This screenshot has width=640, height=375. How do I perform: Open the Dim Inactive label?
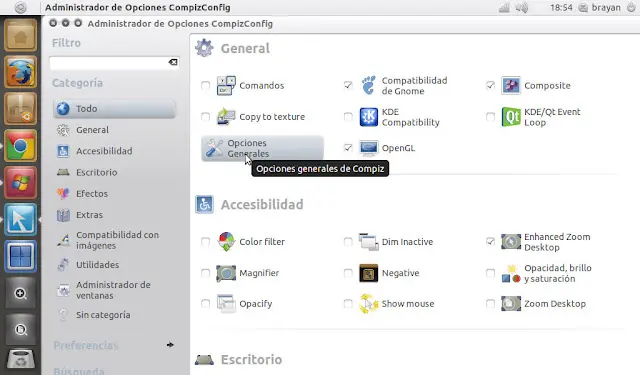coord(407,242)
